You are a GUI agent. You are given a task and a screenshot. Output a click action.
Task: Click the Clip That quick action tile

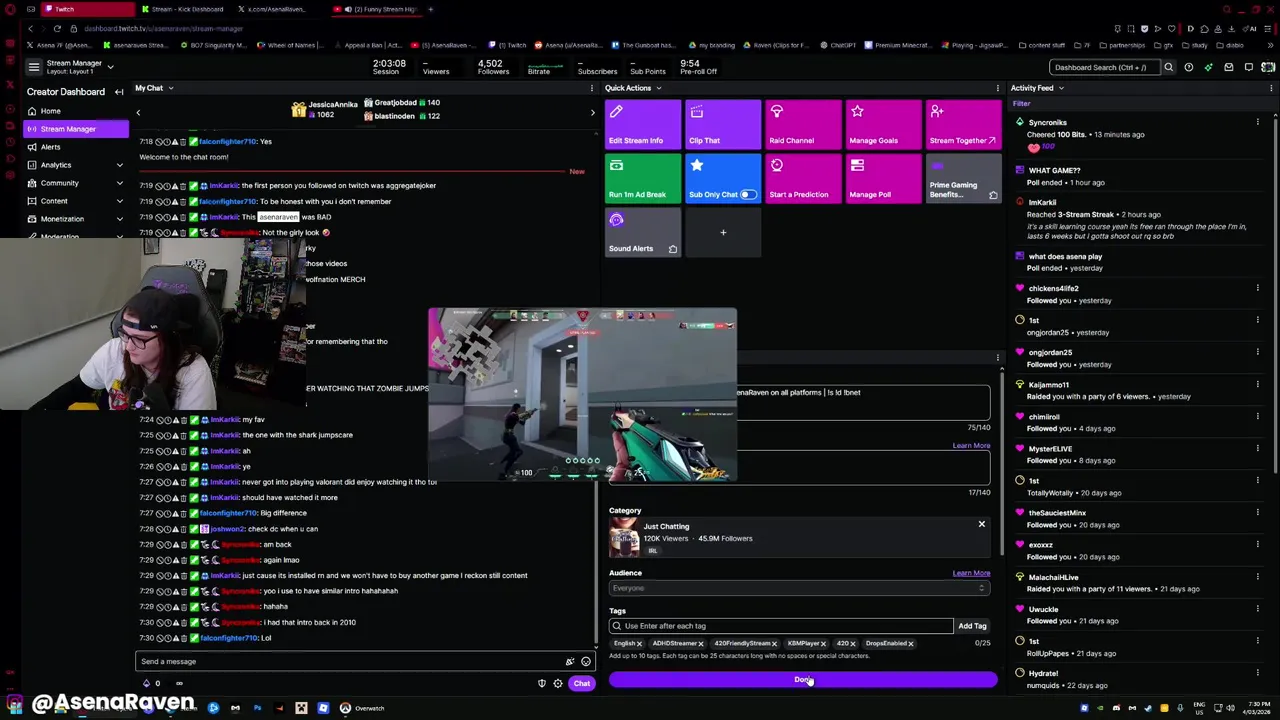tap(723, 125)
